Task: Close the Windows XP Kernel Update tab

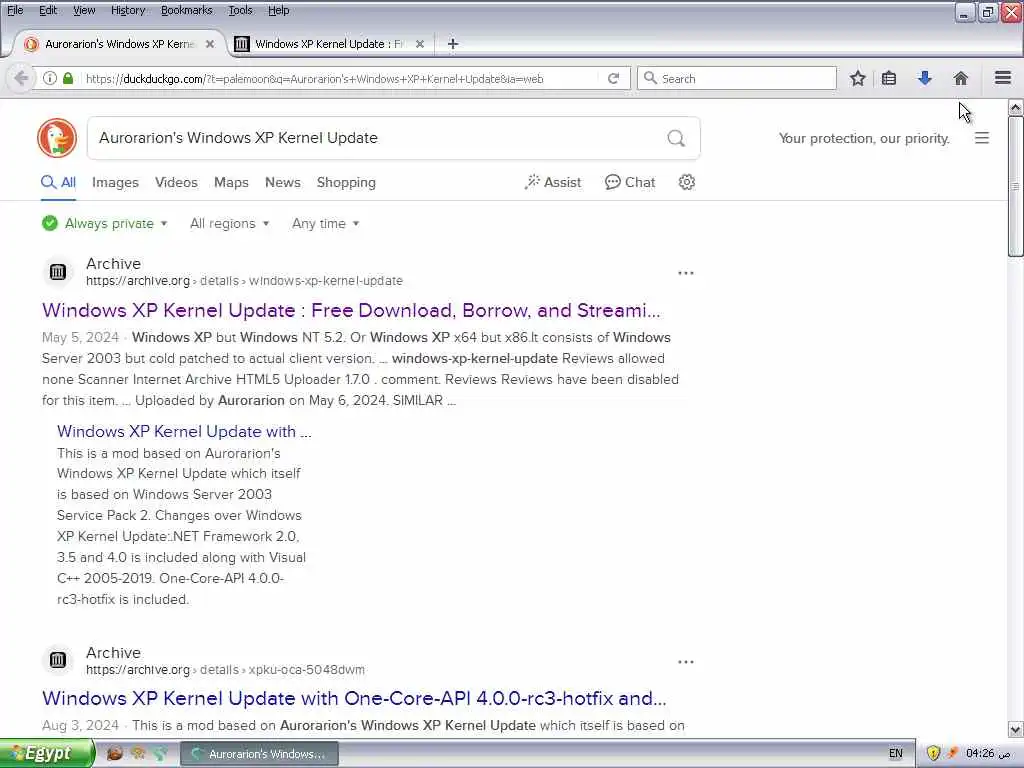Action: (x=420, y=44)
